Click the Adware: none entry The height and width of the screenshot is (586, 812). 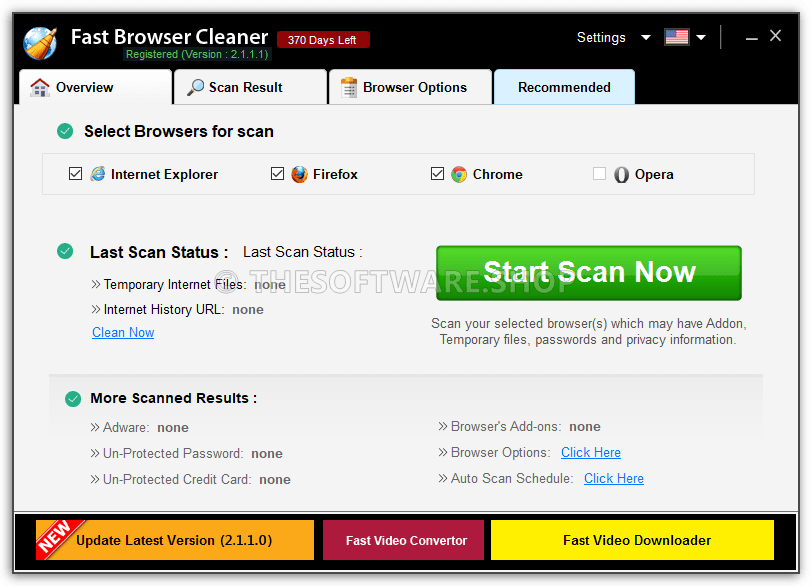tap(140, 428)
